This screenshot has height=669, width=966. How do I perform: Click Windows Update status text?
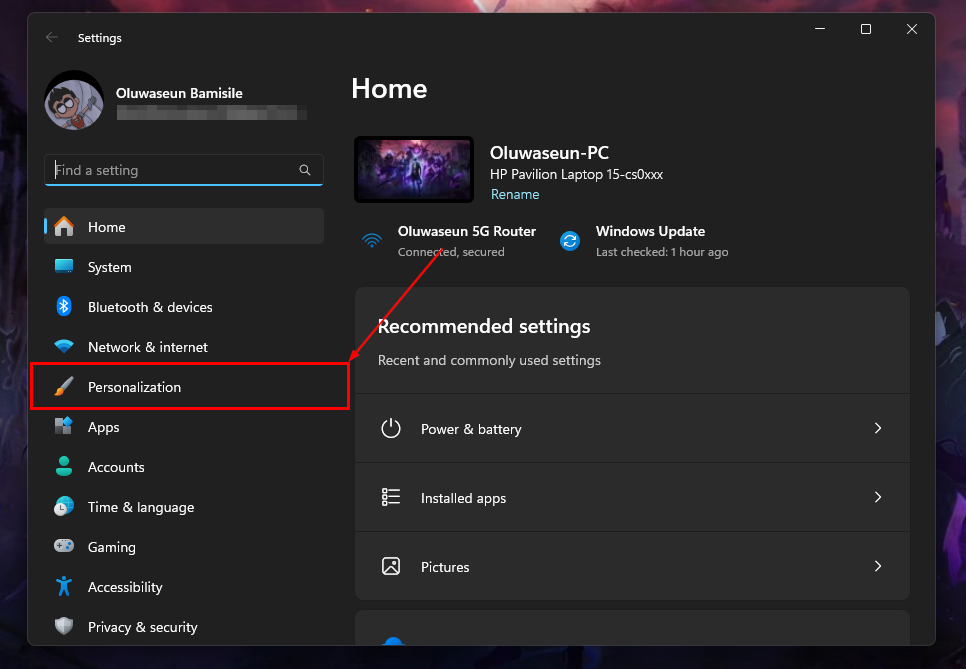pos(650,232)
